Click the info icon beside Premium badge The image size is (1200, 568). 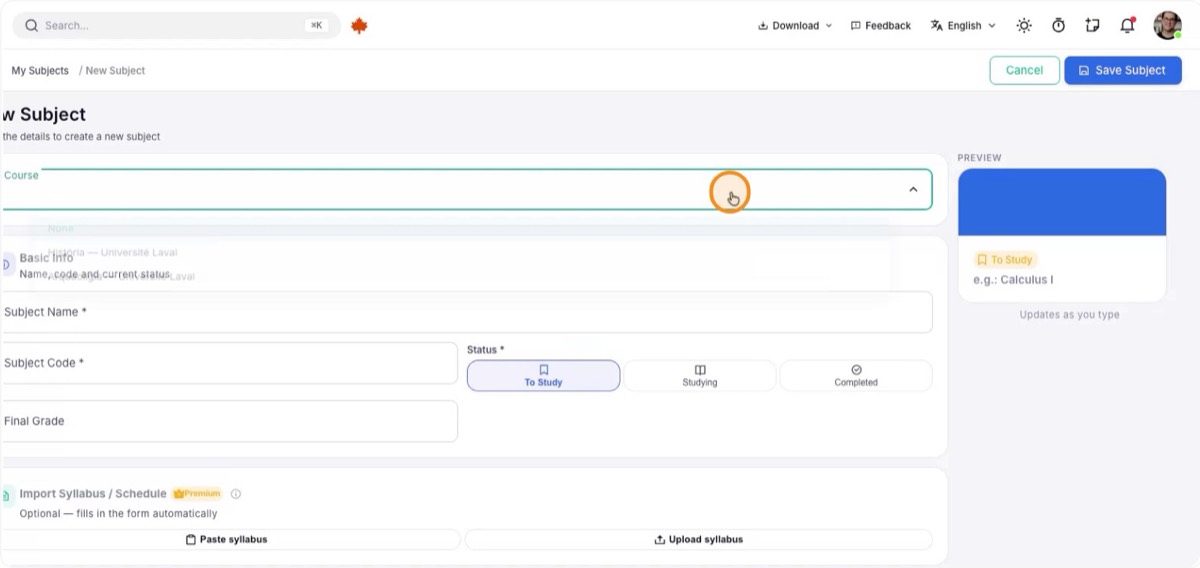236,494
